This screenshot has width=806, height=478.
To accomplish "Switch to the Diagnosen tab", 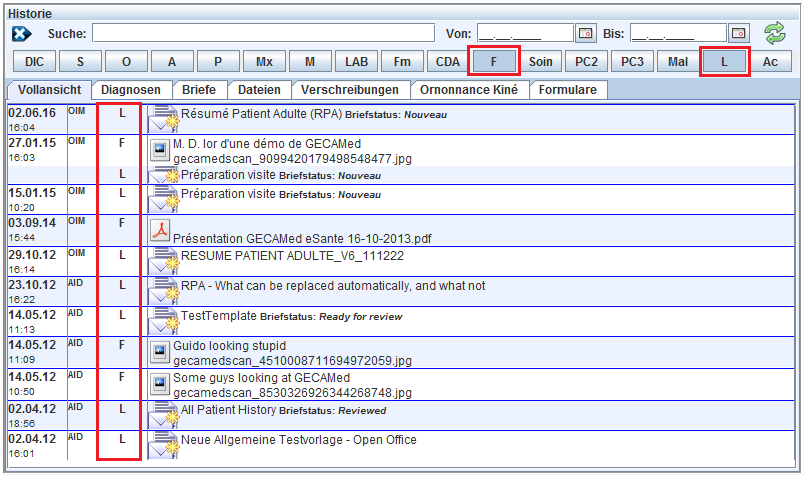I will click(x=130, y=90).
